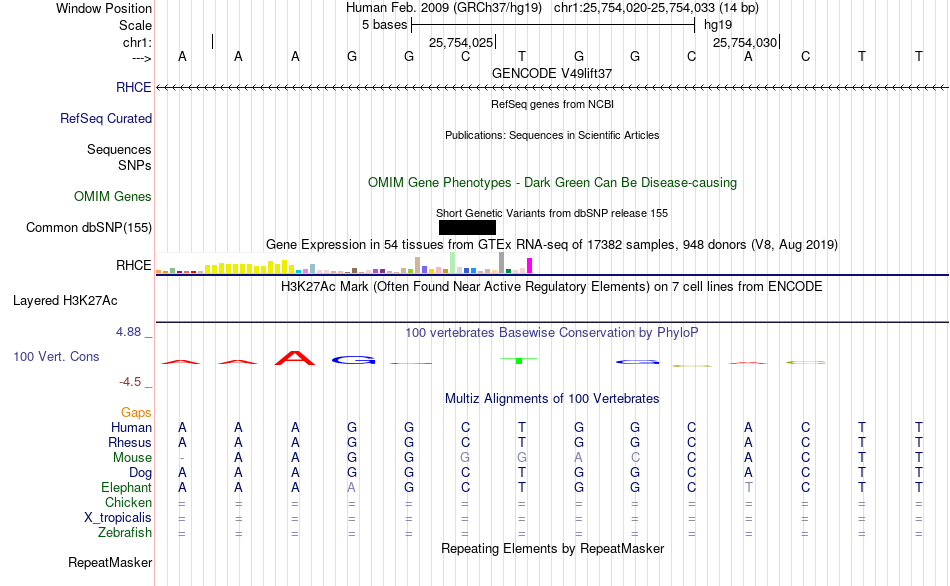Click Multiz Alignments of 100 Vertebrates title

point(552,398)
